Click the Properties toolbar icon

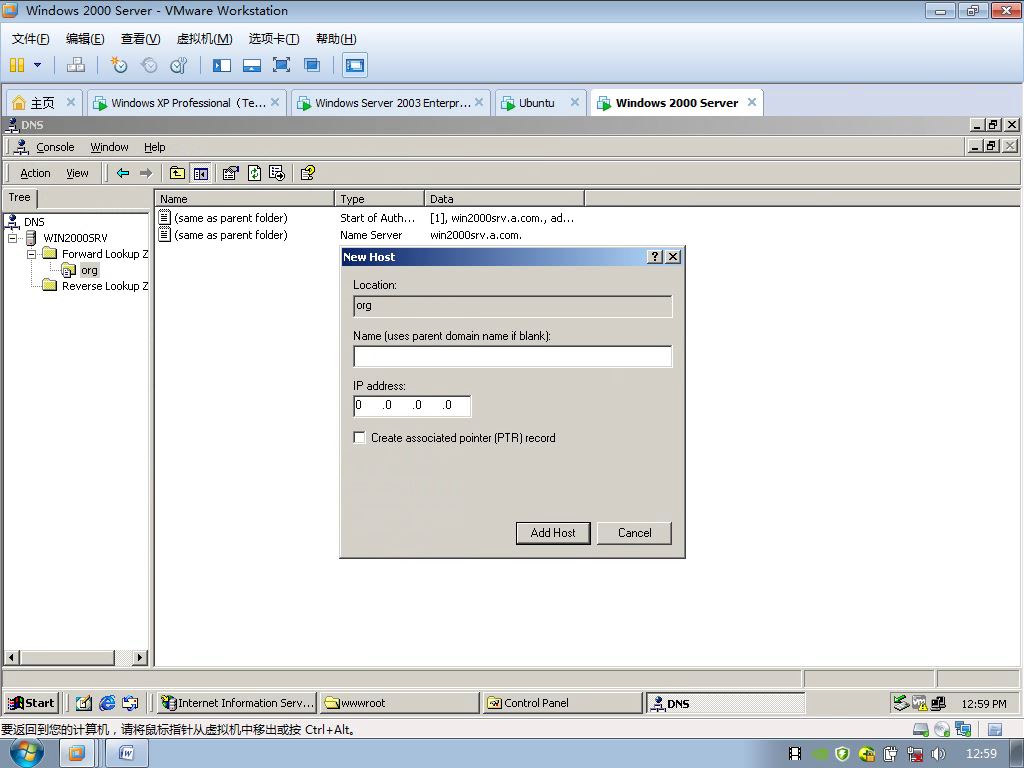click(231, 173)
